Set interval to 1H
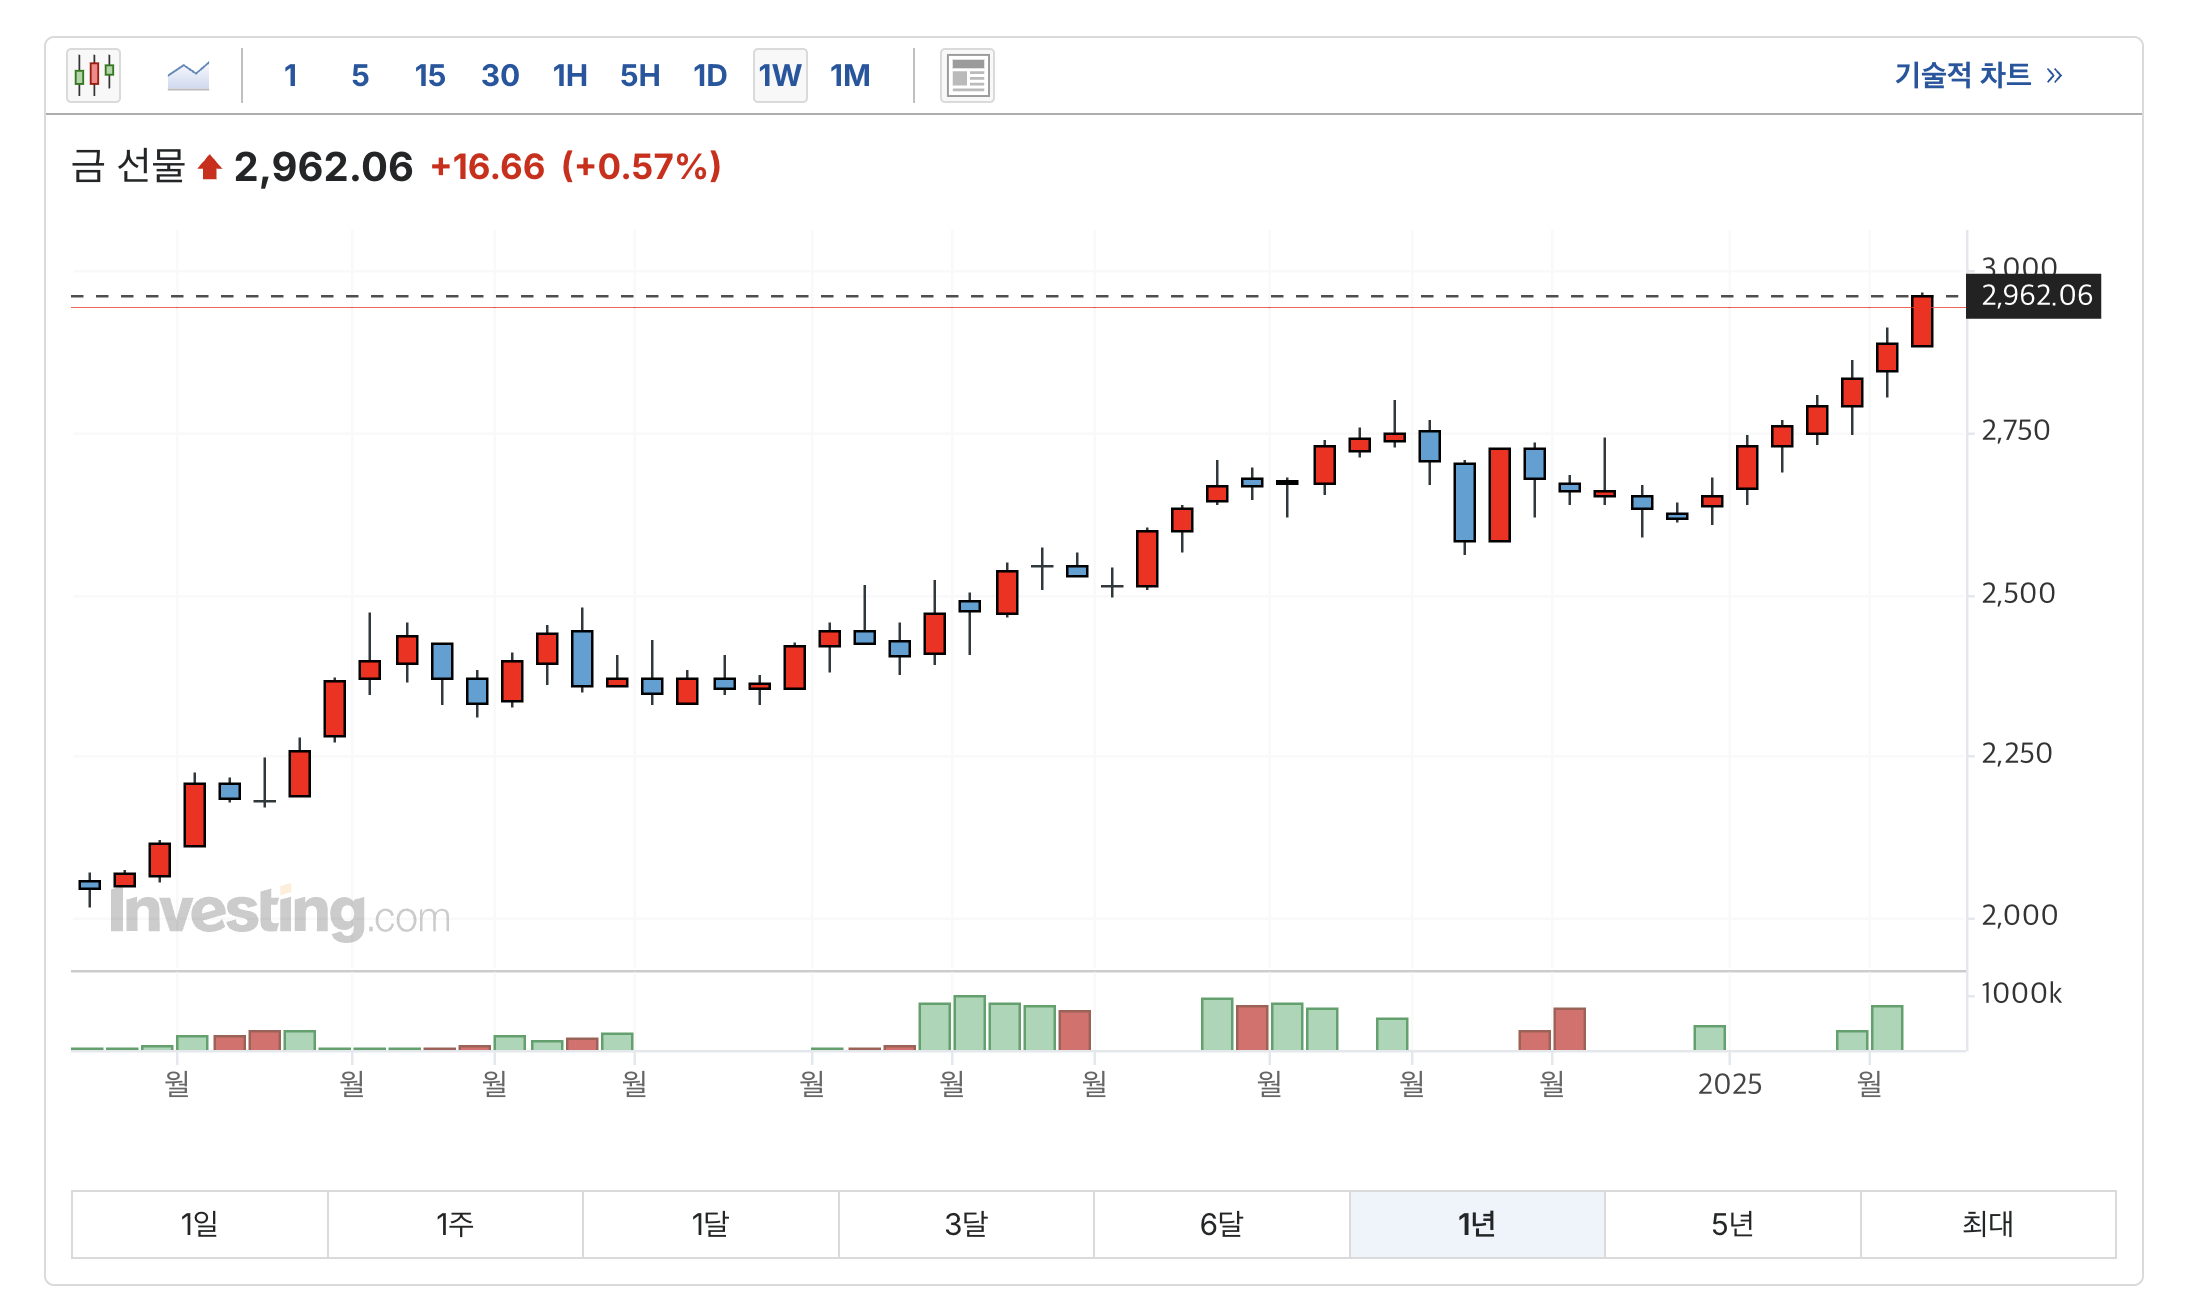Image resolution: width=2196 pixels, height=1308 pixels. [570, 75]
